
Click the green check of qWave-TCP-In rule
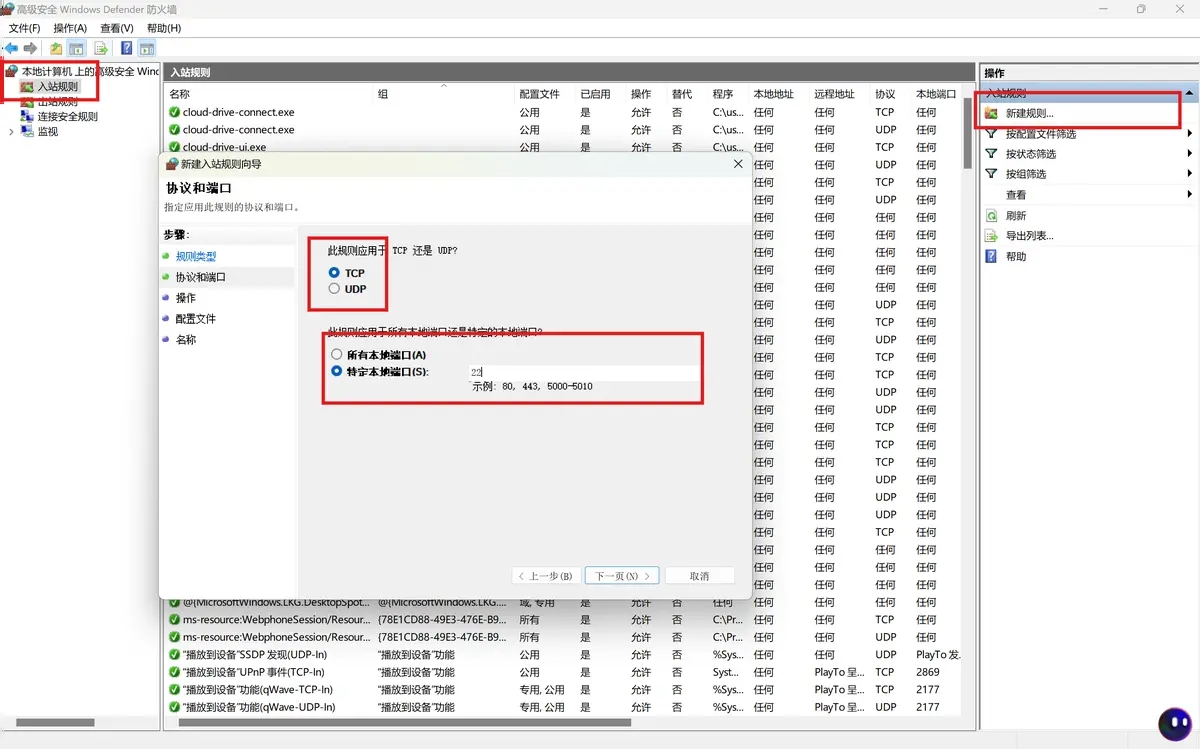[174, 690]
